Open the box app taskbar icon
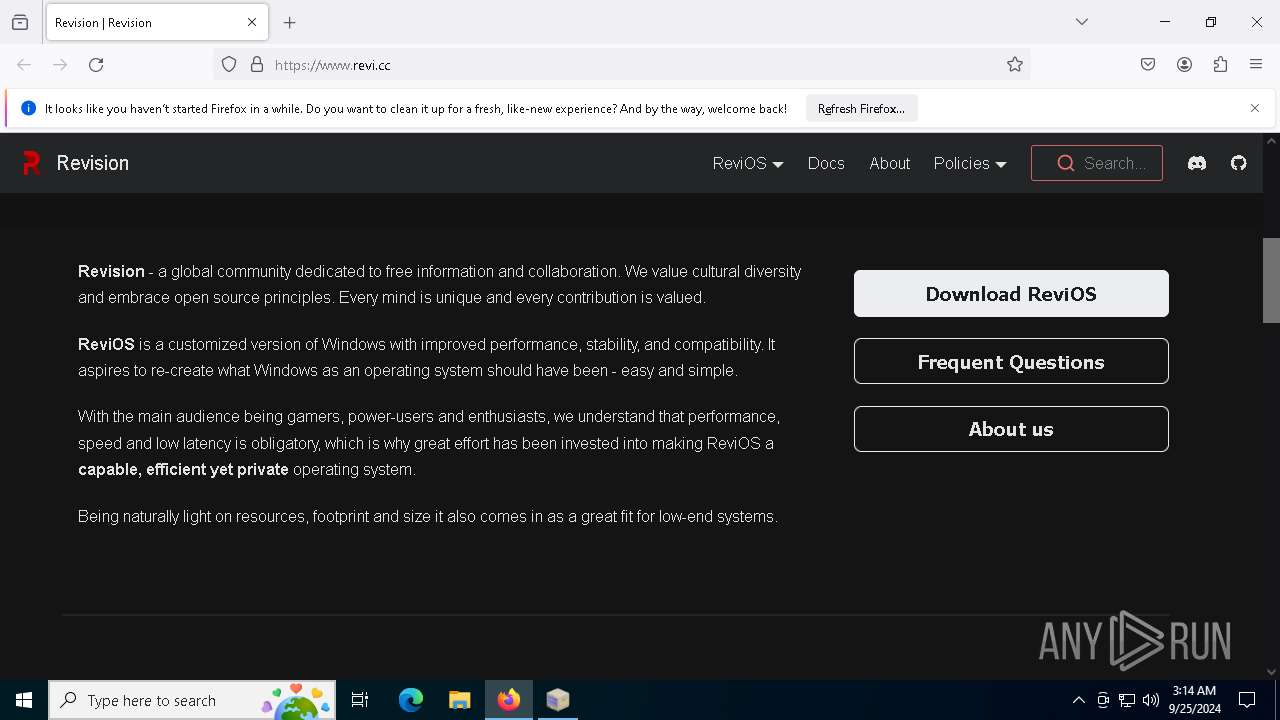 [557, 700]
